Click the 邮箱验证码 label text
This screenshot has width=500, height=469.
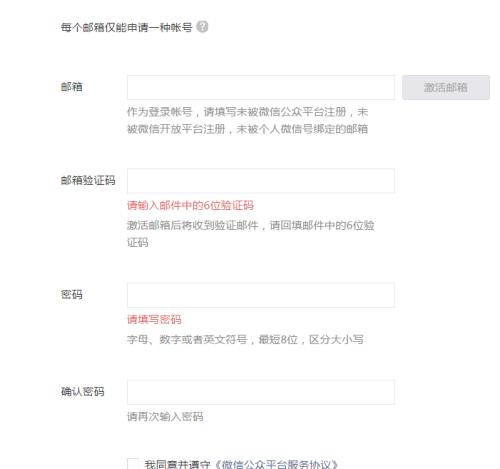point(88,180)
